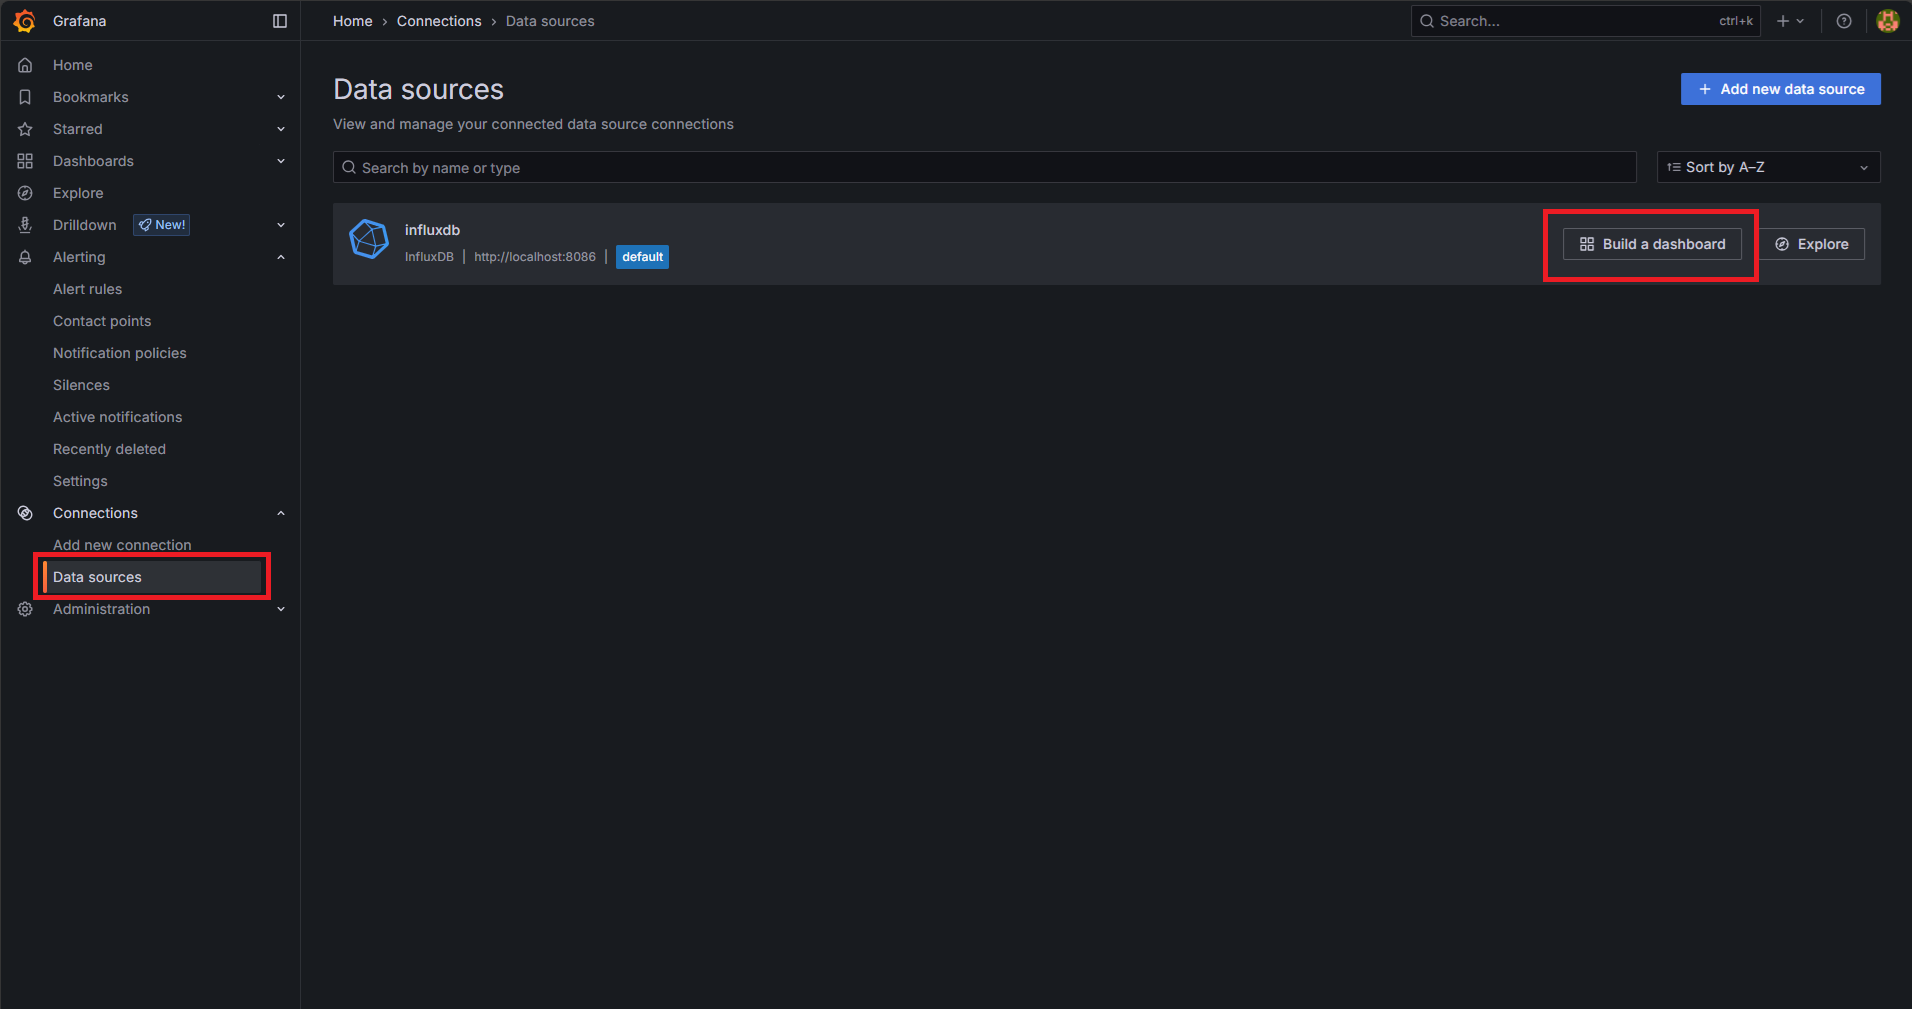Collapse the Alerting section chevron
This screenshot has width=1912, height=1009.
[281, 257]
